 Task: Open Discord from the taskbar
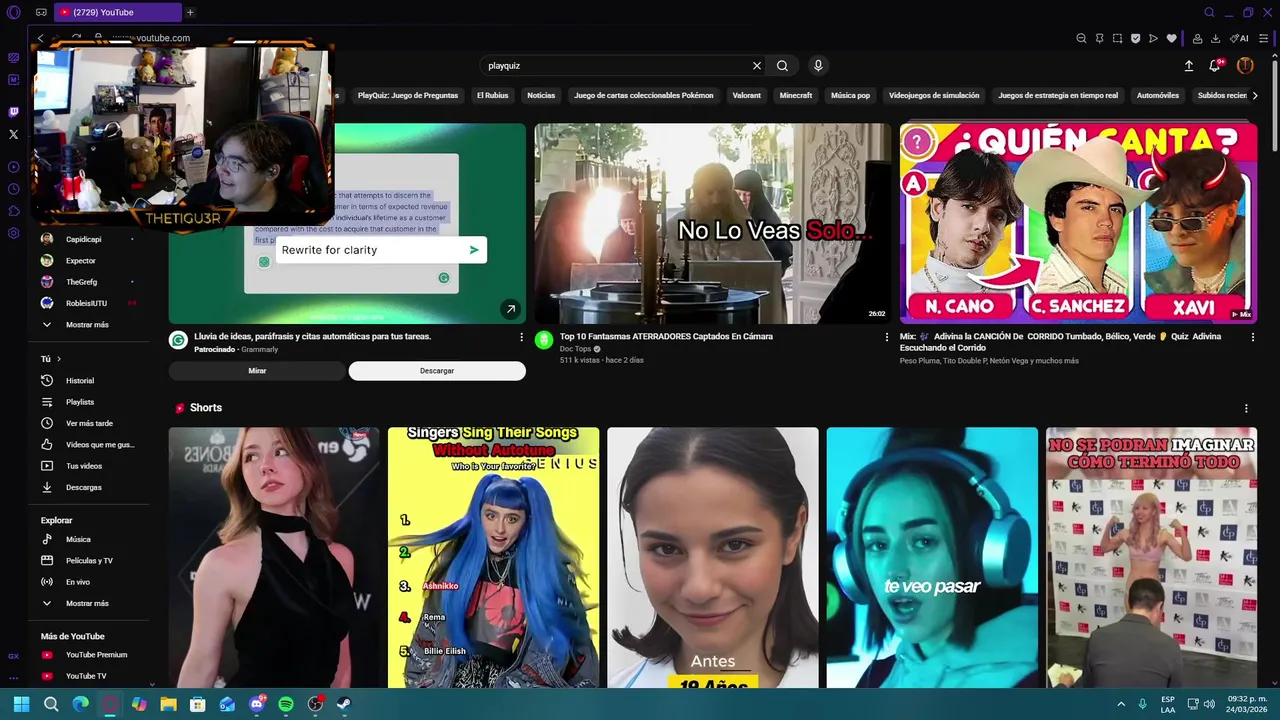click(257, 704)
